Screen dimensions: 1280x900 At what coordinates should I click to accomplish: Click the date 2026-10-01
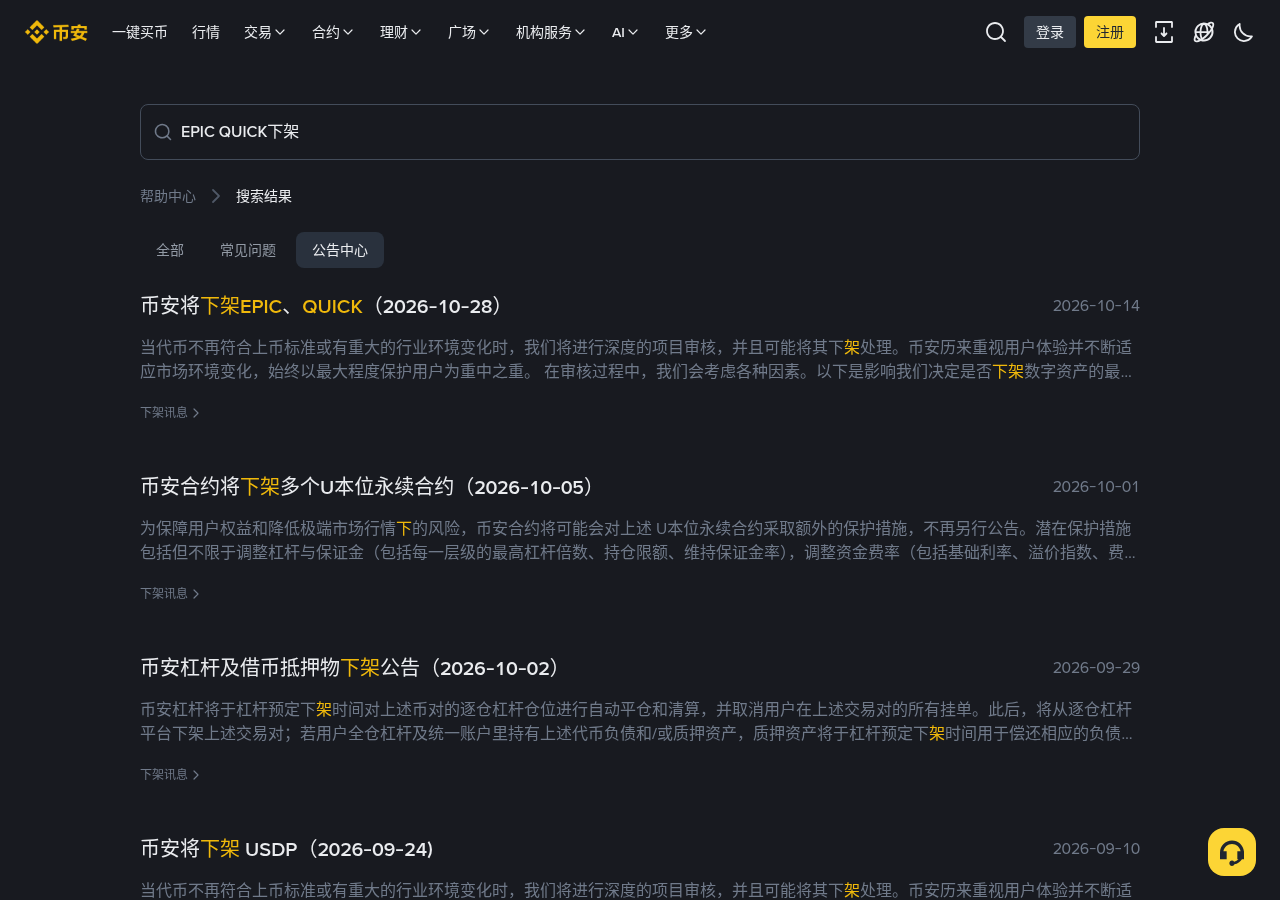(x=1096, y=487)
